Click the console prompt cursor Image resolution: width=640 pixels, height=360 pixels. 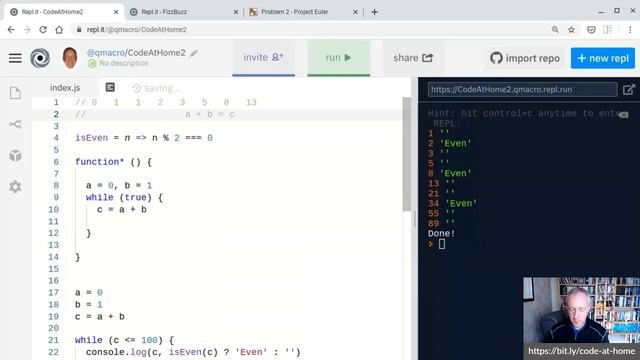(x=442, y=244)
